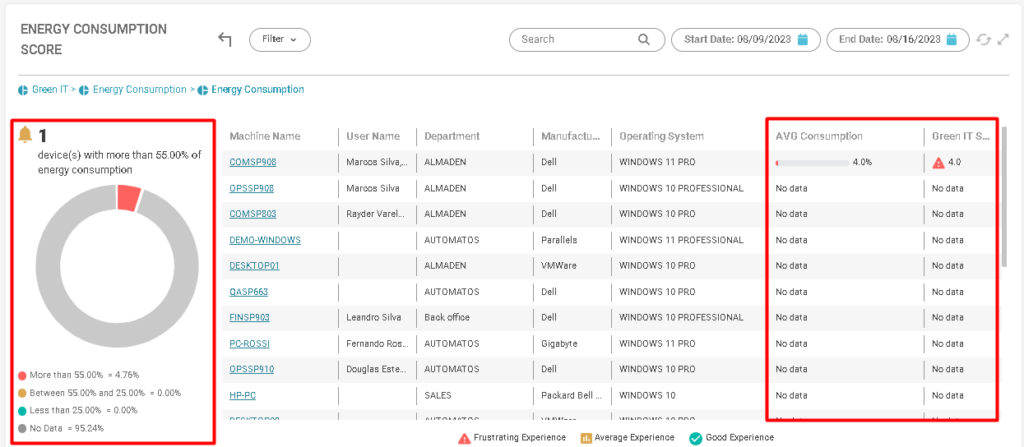
Task: Open the Filter dropdown
Action: click(x=279, y=39)
